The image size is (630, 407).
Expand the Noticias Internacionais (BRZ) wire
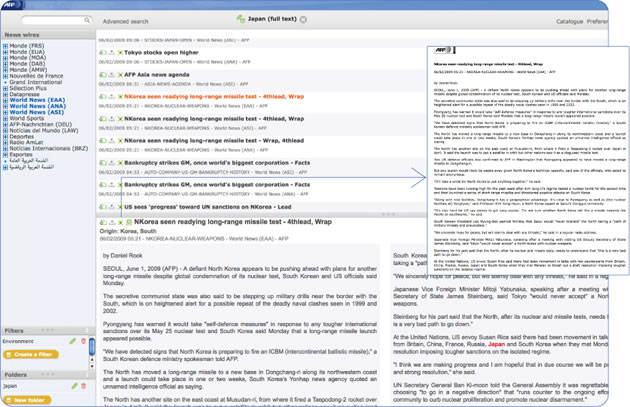[5, 149]
